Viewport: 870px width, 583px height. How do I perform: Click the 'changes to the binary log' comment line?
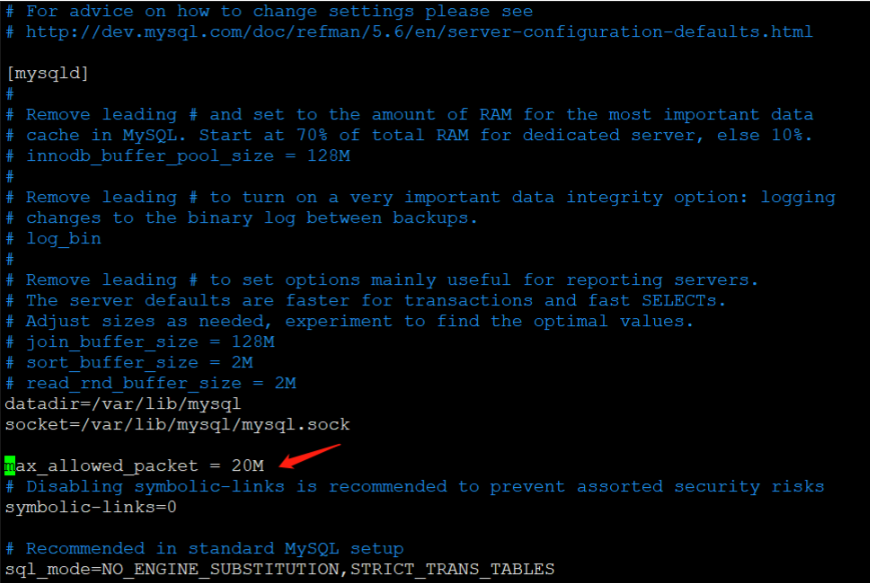coord(241,218)
